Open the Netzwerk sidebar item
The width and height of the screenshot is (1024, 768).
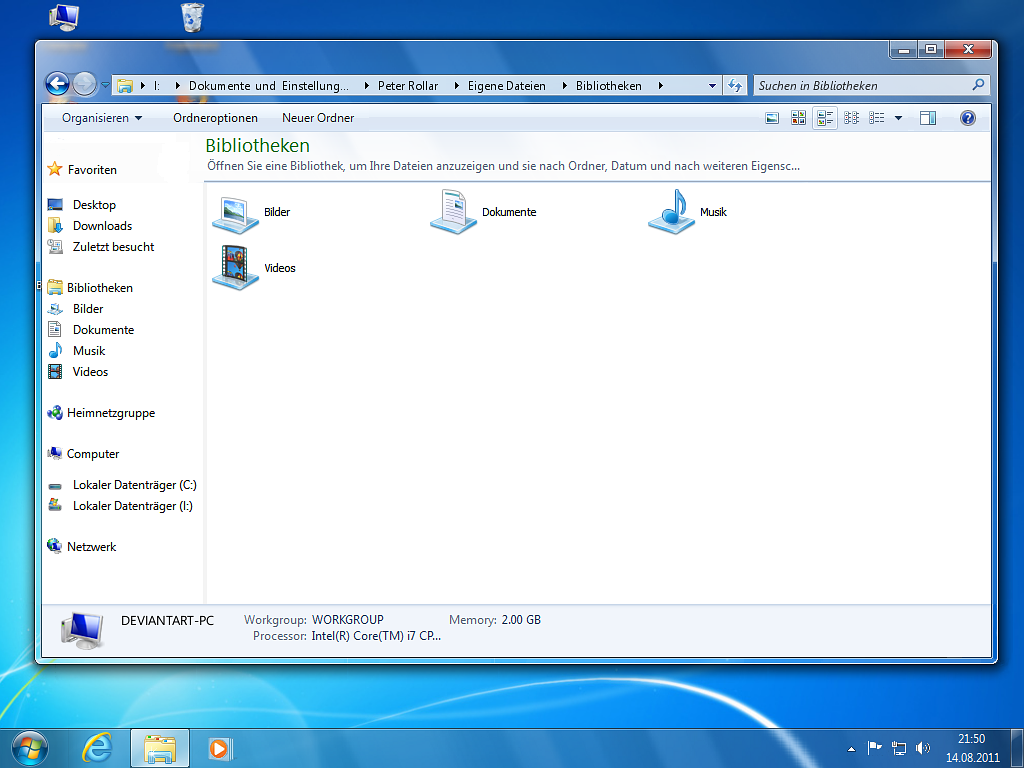92,546
